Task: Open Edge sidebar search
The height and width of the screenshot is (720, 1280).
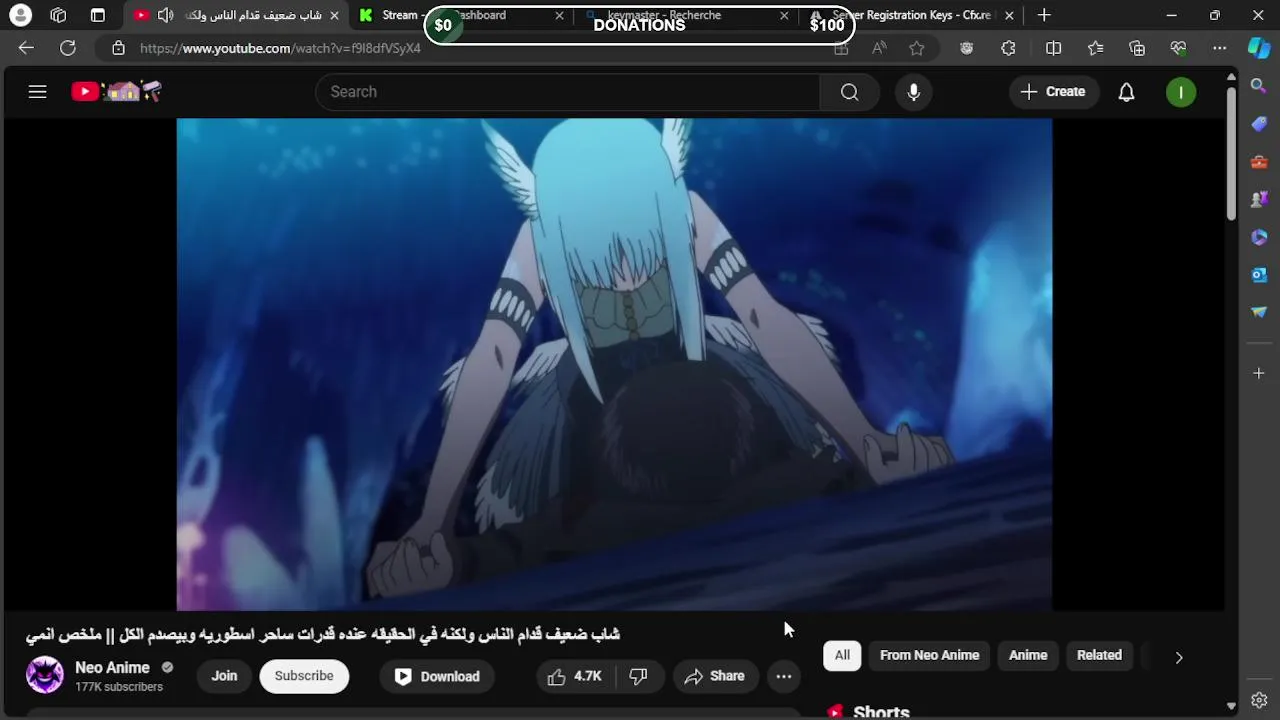Action: click(1259, 87)
